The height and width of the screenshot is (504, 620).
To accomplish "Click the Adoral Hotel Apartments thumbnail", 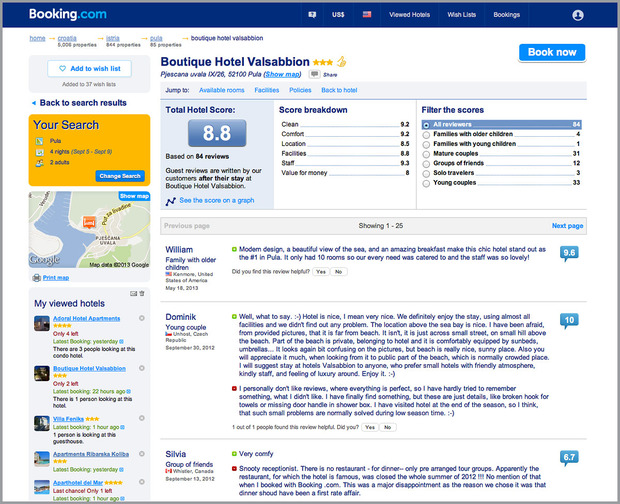I will [x=42, y=323].
